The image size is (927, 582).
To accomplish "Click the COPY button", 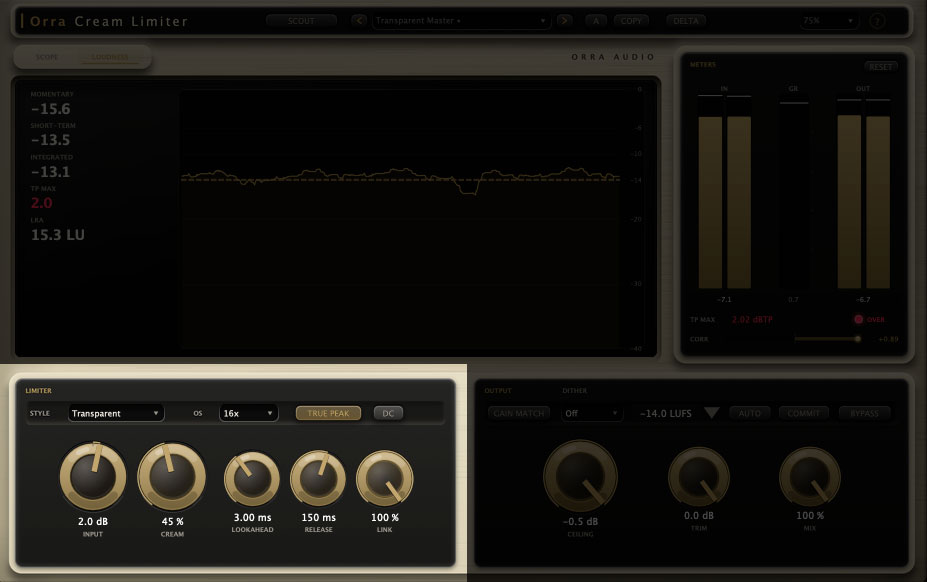I will click(x=631, y=21).
